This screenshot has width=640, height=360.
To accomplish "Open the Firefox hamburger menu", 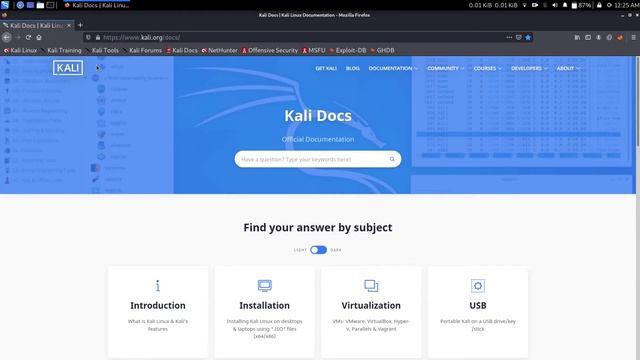I will [633, 37].
